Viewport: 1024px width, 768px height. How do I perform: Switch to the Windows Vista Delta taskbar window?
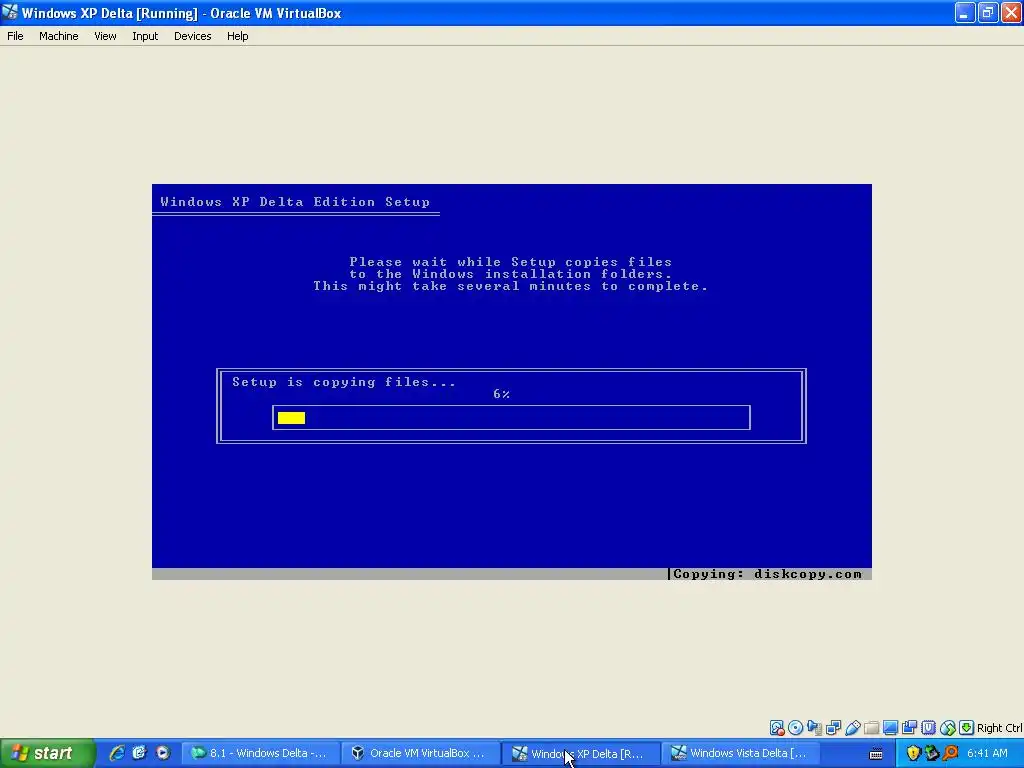point(742,753)
